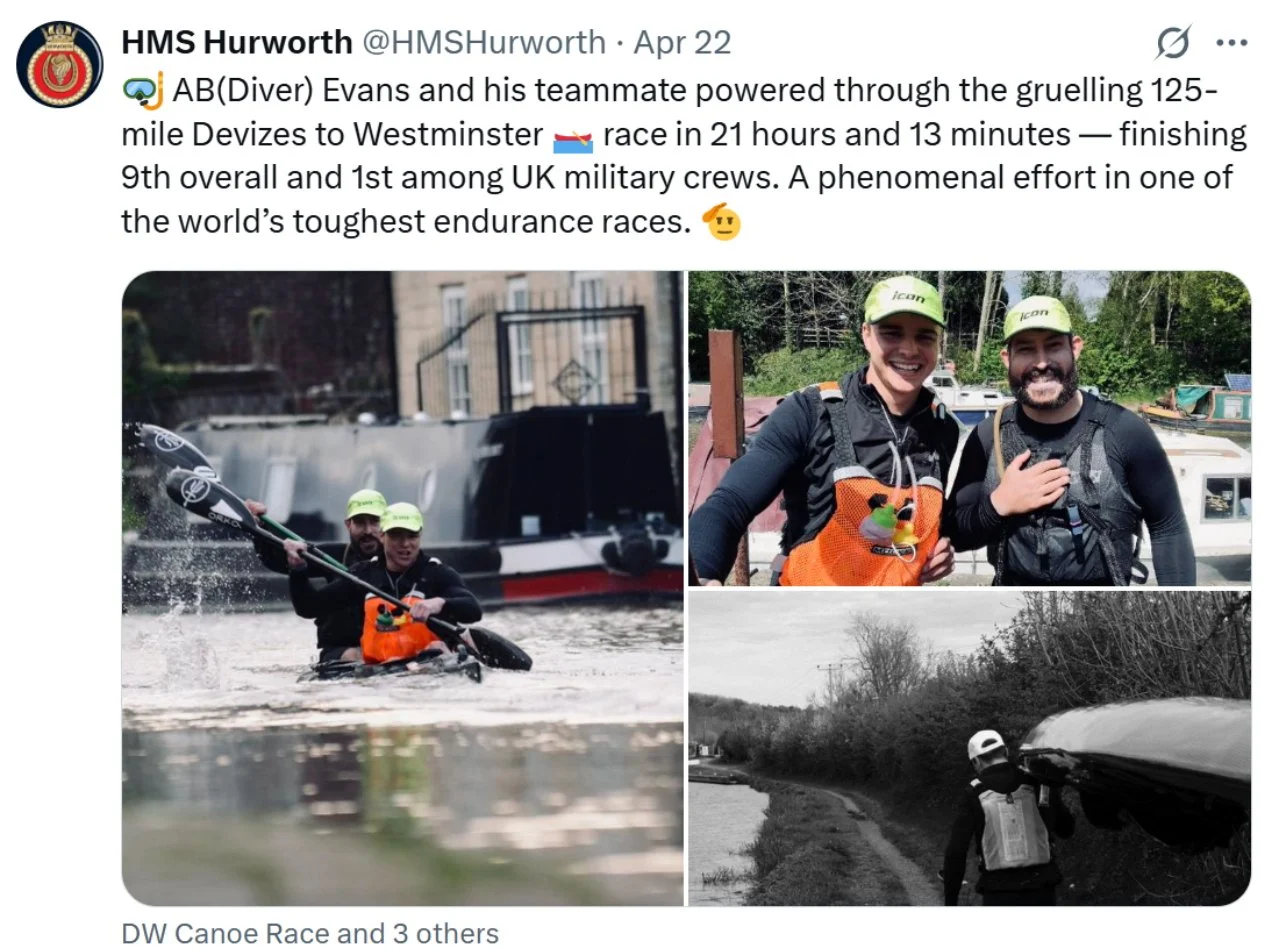Image resolution: width=1280 pixels, height=949 pixels.
Task: Open the HMS Hurworth display name profile
Action: click(237, 42)
